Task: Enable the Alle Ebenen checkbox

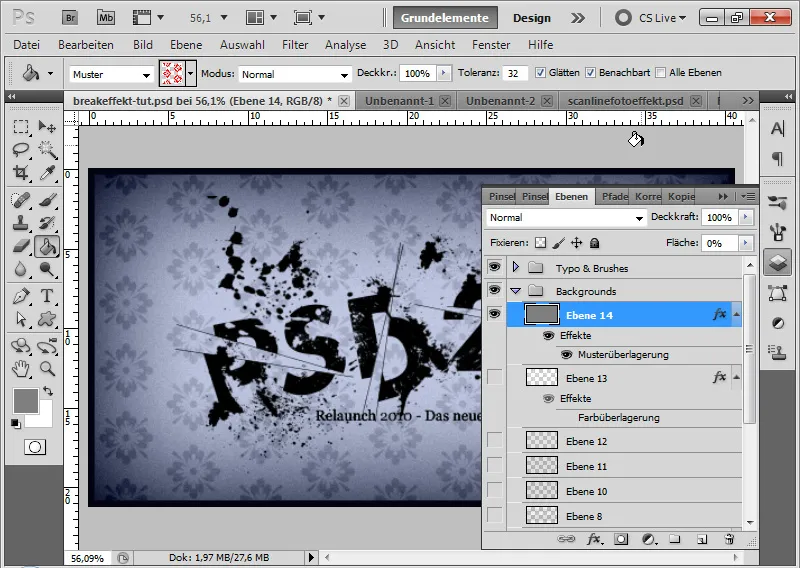Action: coord(660,73)
